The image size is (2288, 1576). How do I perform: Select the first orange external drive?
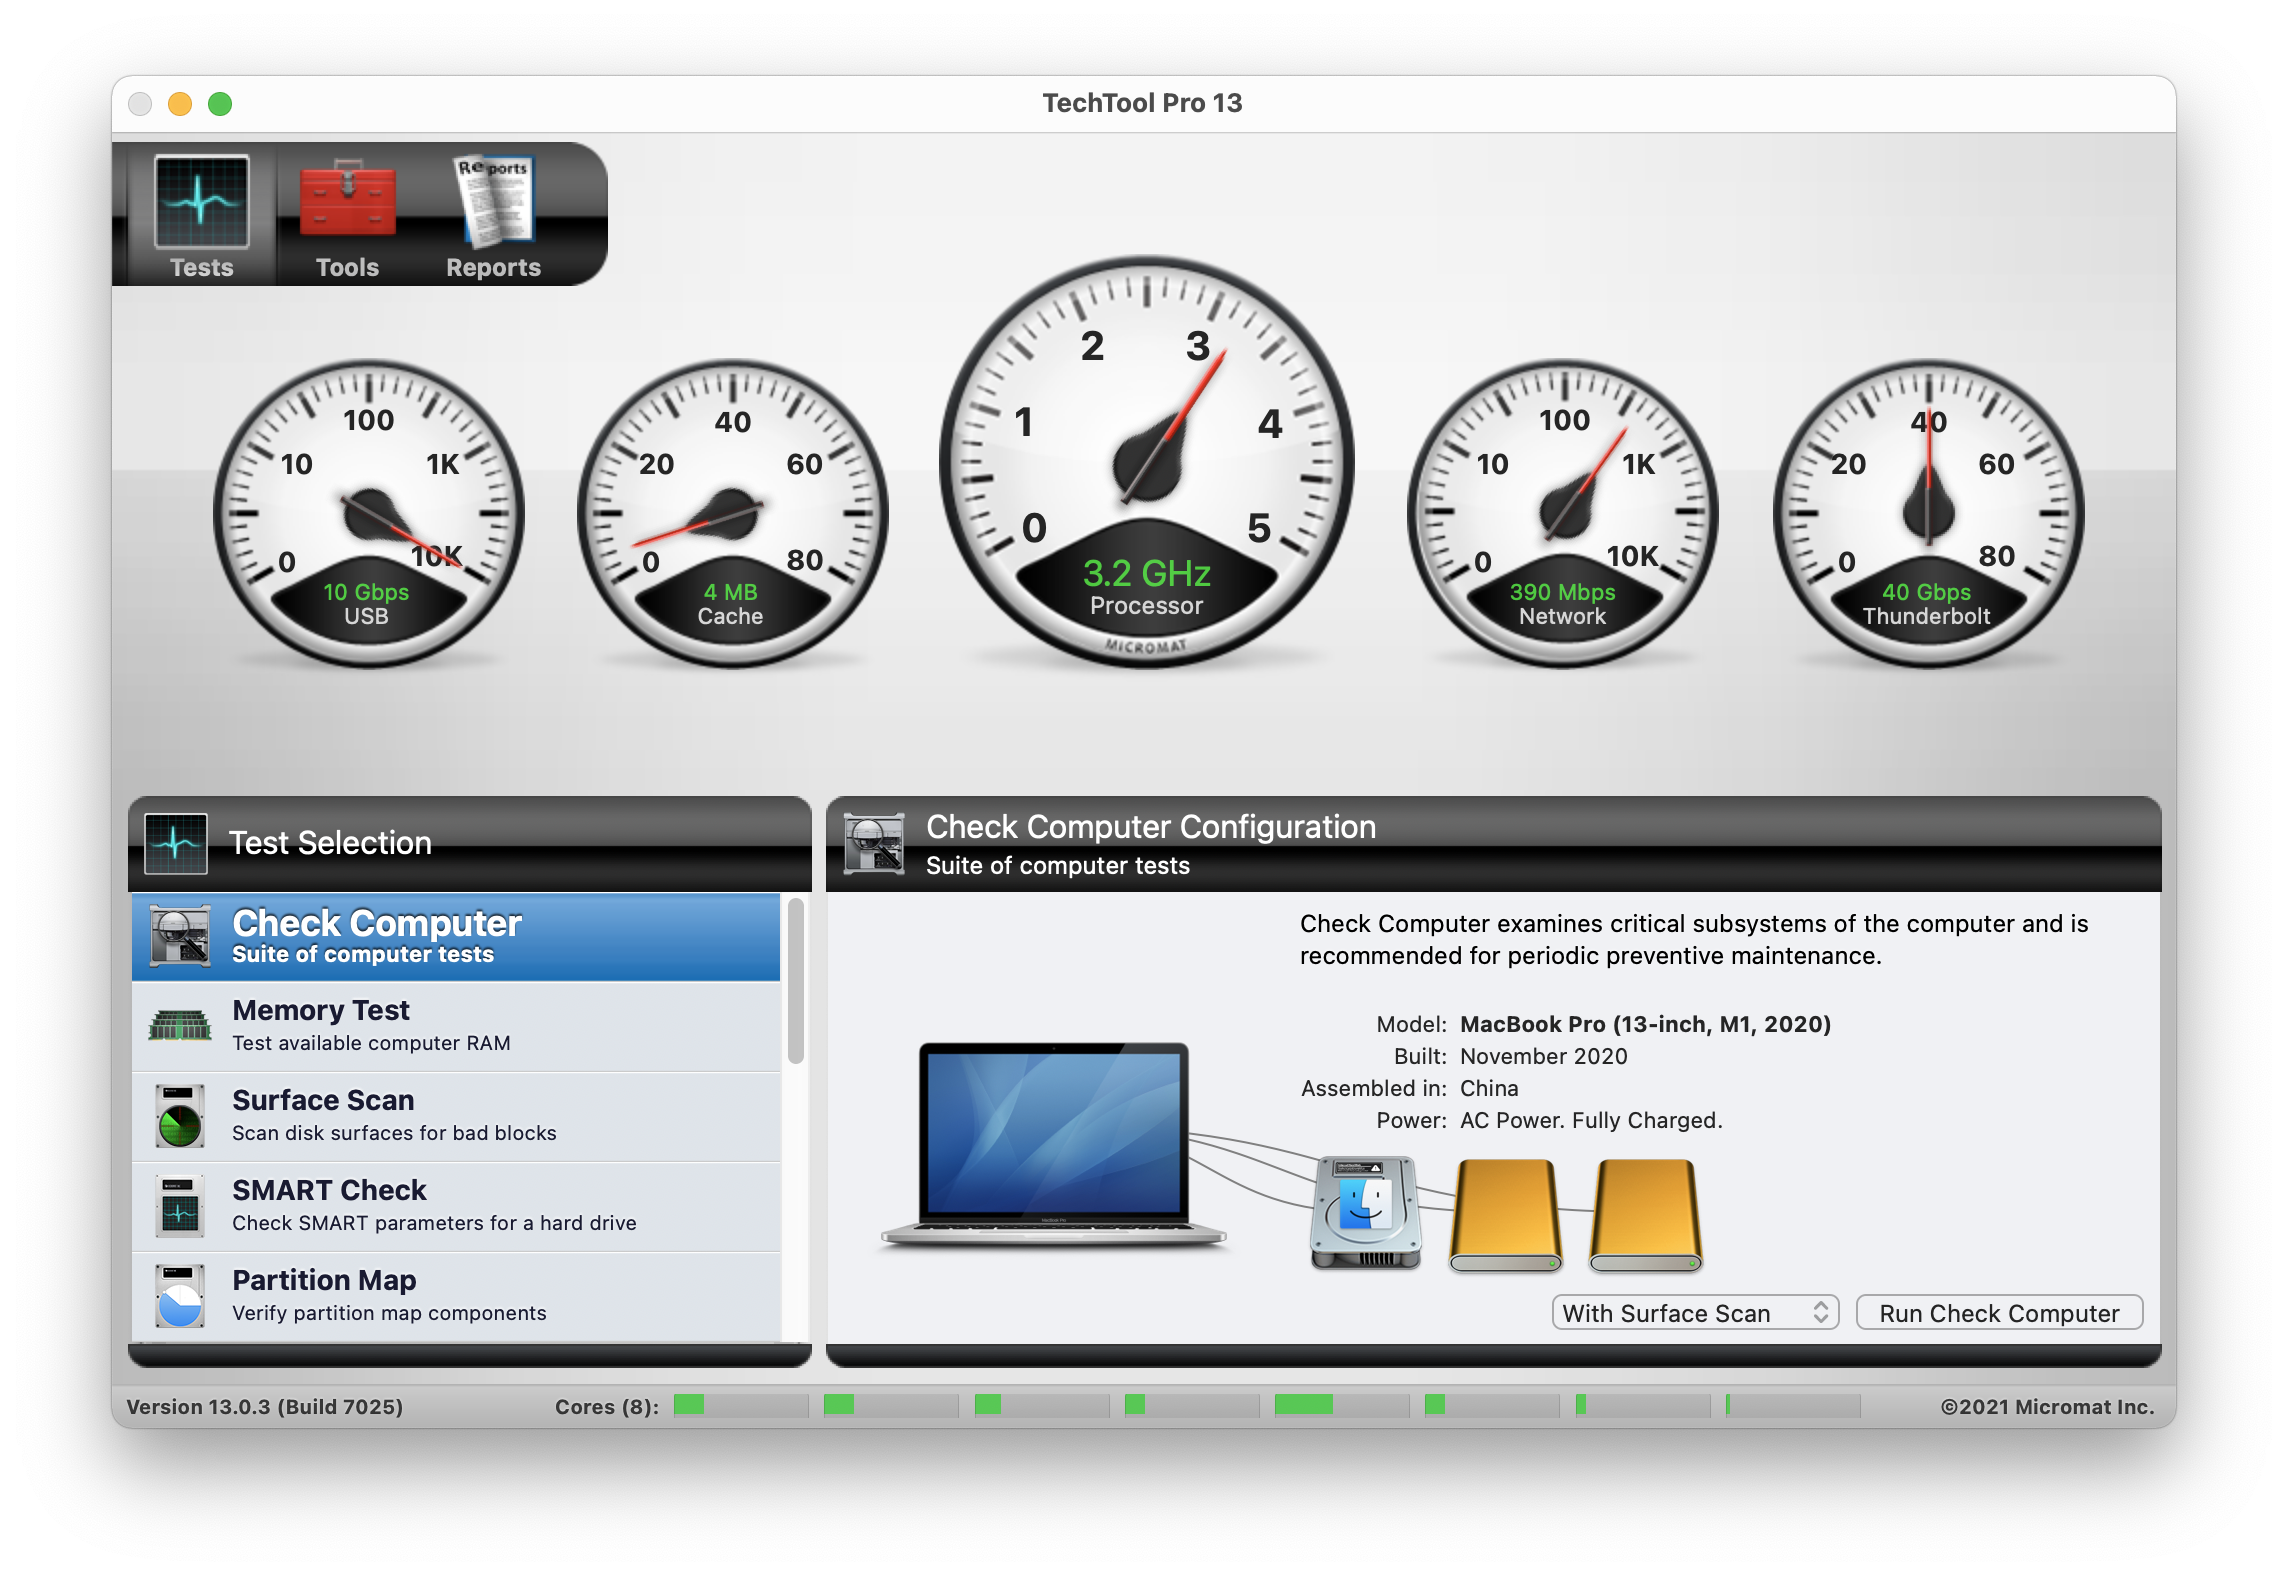coord(1506,1215)
